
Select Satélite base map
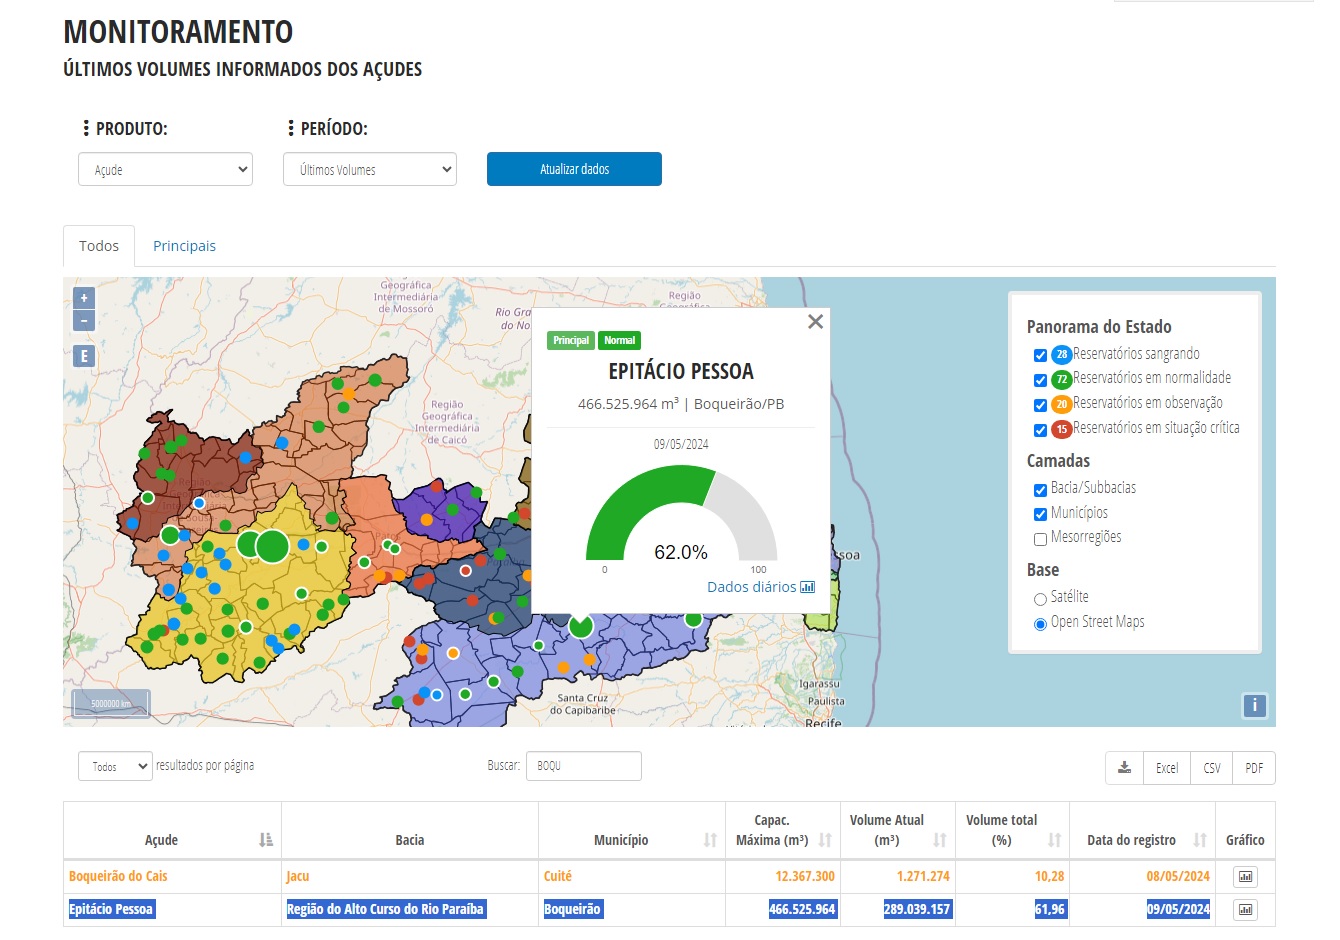[1040, 599]
